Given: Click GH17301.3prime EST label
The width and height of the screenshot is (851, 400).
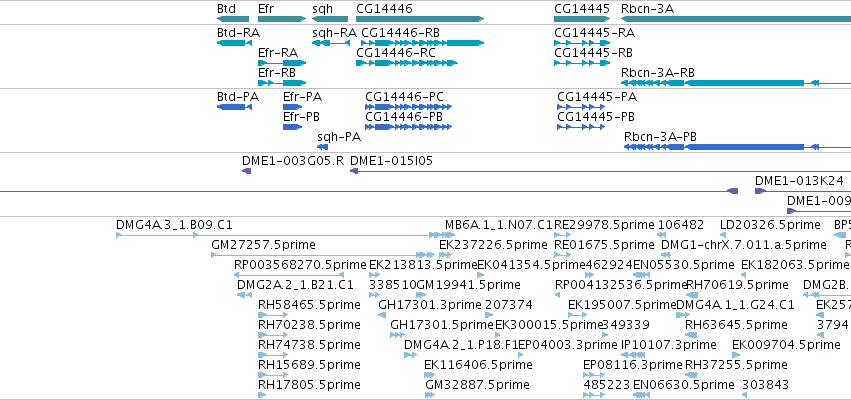Looking at the screenshot, I should [430, 304].
